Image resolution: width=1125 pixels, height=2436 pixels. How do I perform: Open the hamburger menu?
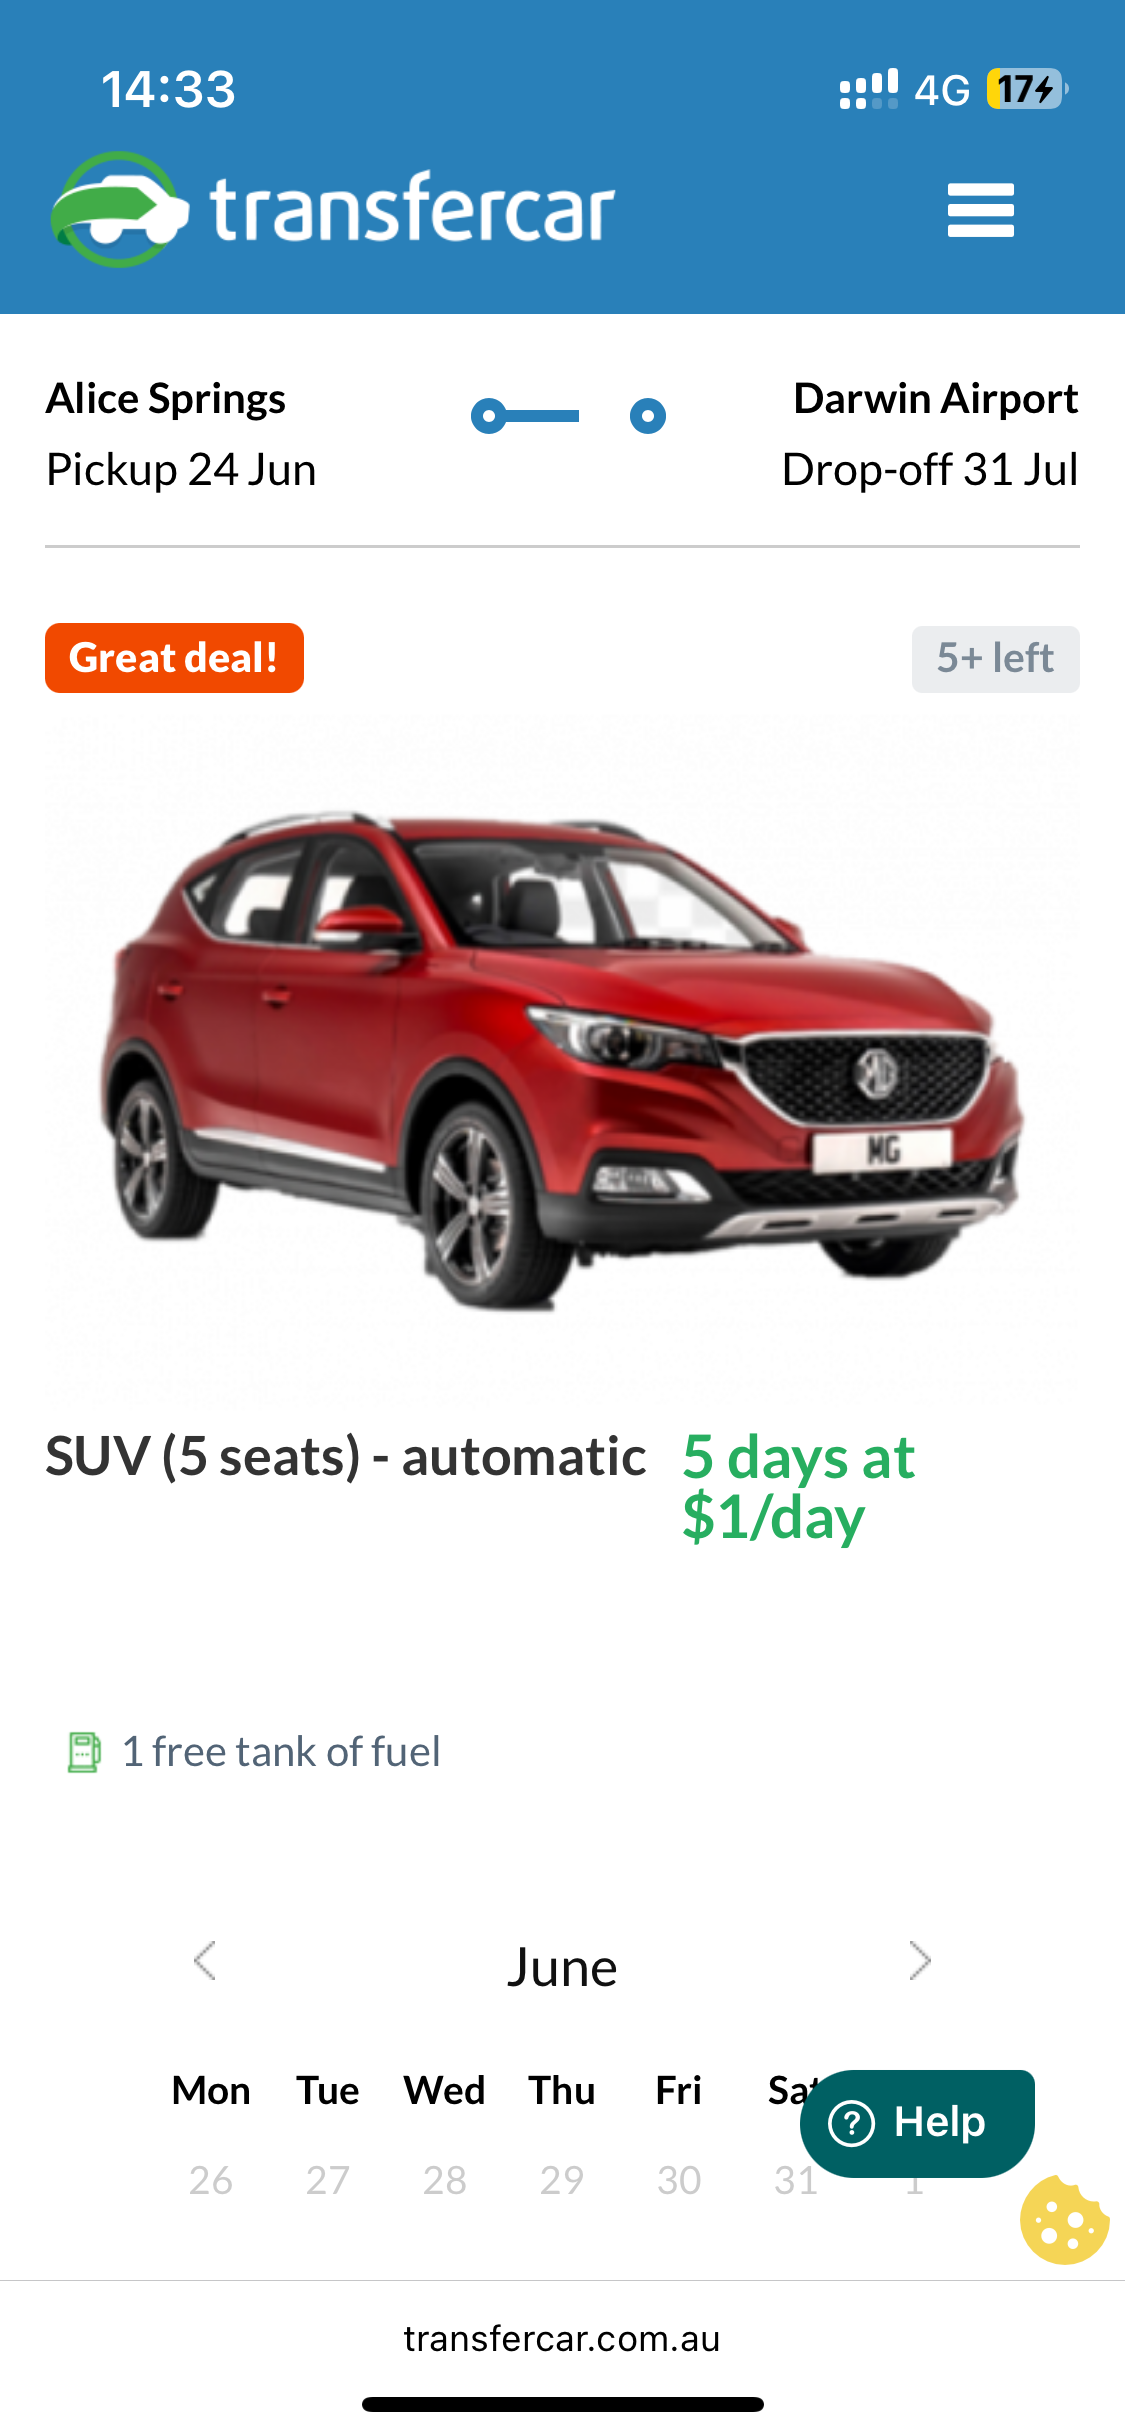(x=980, y=210)
